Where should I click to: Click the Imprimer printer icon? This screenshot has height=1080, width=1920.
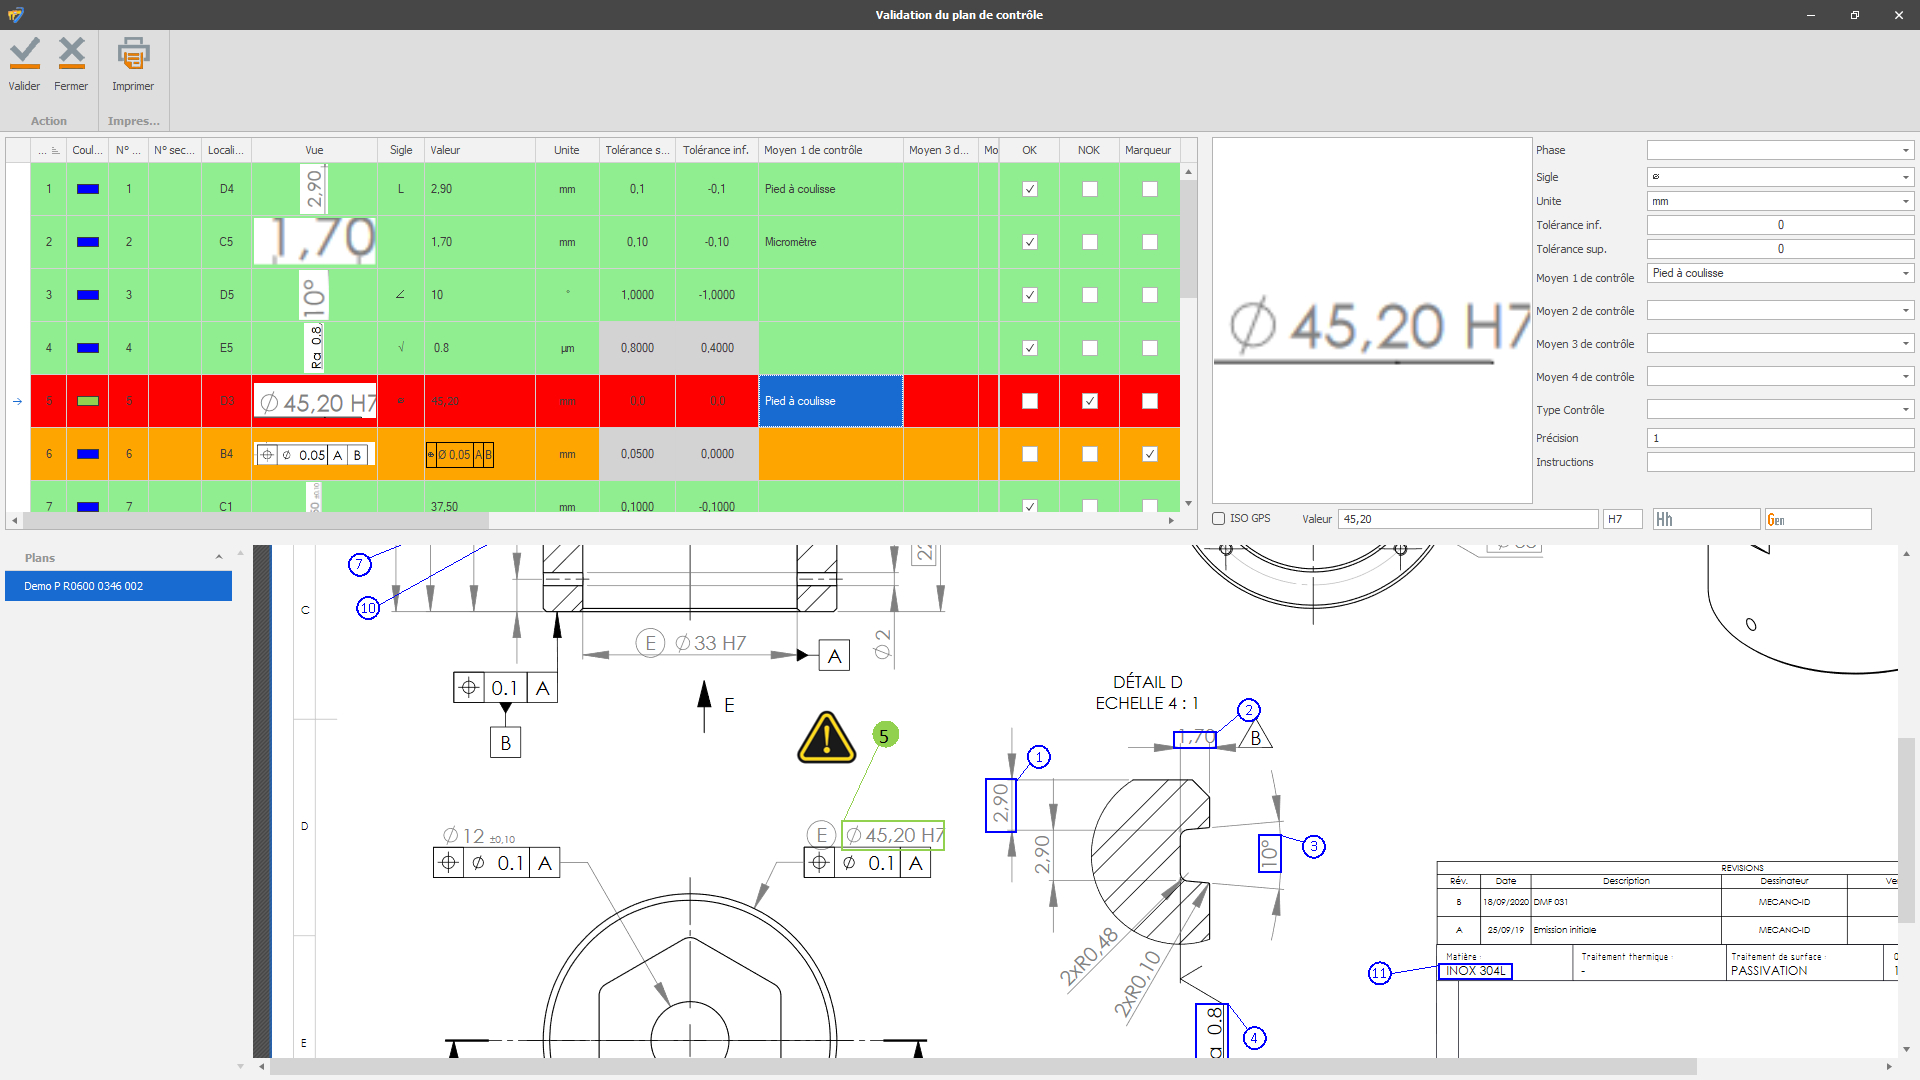coord(133,53)
